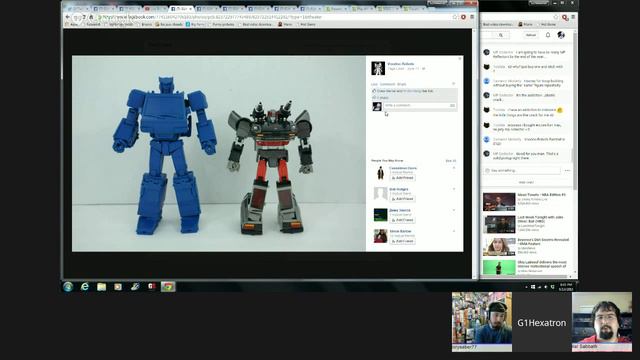Viewport: 640px width, 360px height.
Task: Click See All in People You May Know
Action: tap(451, 161)
